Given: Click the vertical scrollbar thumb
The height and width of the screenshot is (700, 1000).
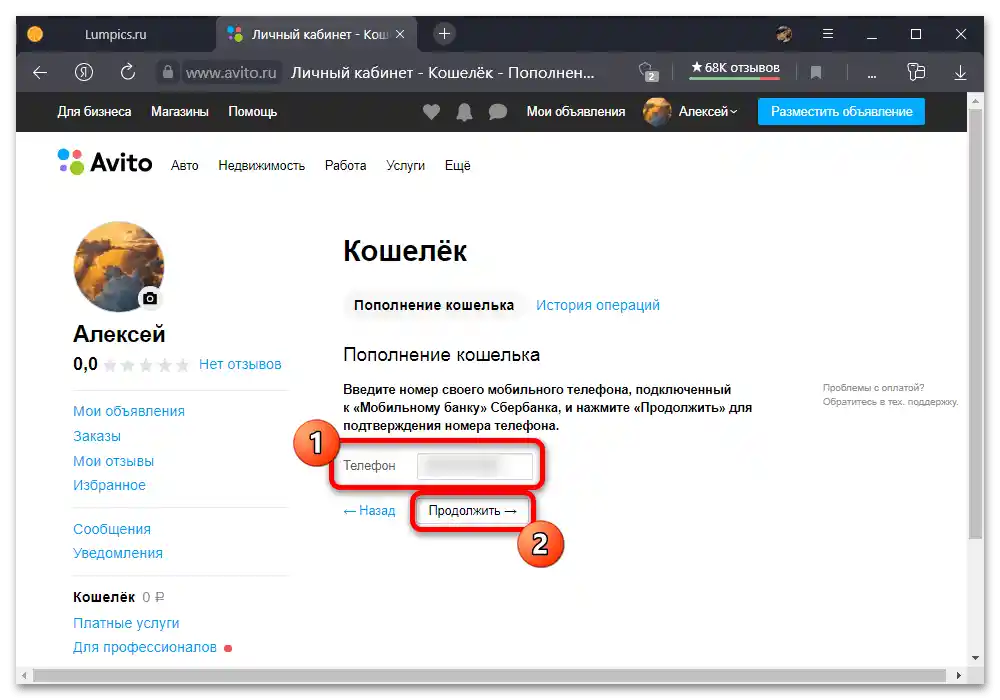Looking at the screenshot, I should 975,324.
